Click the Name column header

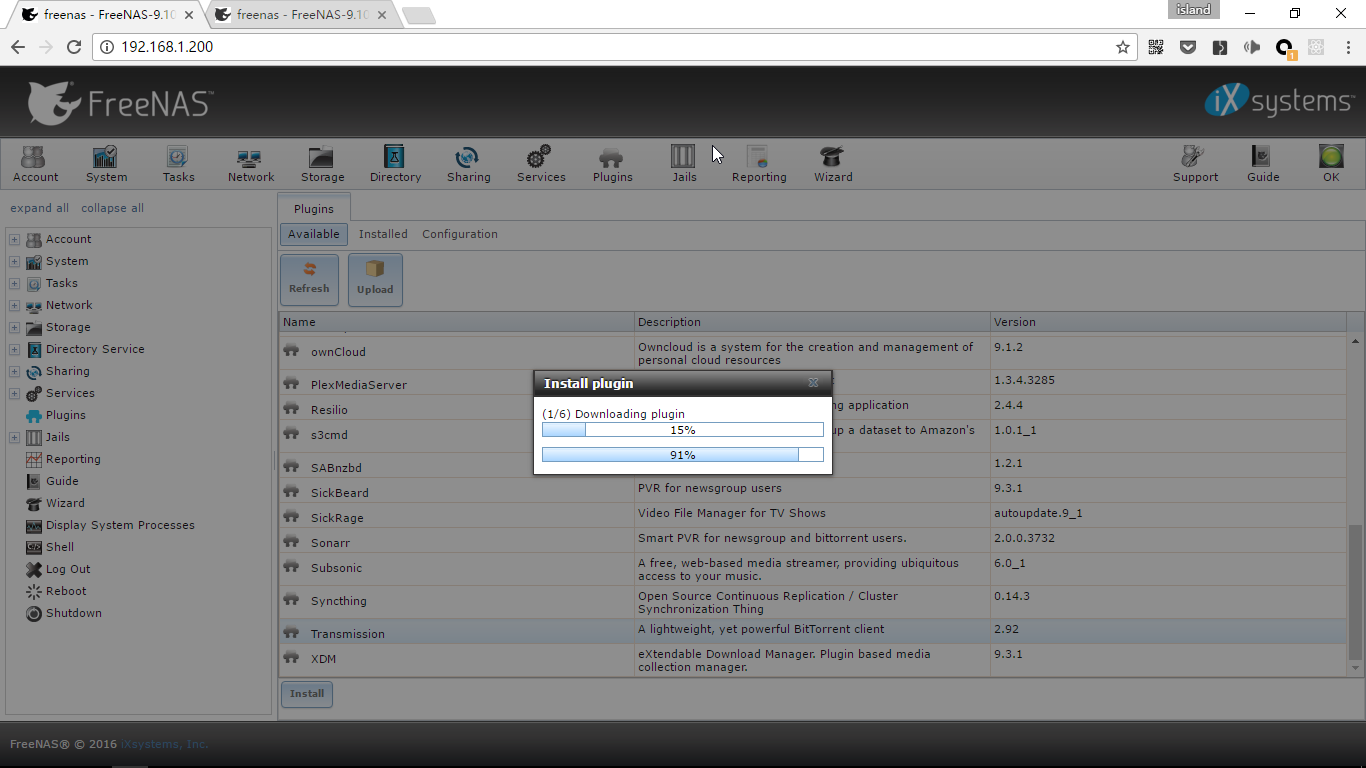click(x=457, y=322)
